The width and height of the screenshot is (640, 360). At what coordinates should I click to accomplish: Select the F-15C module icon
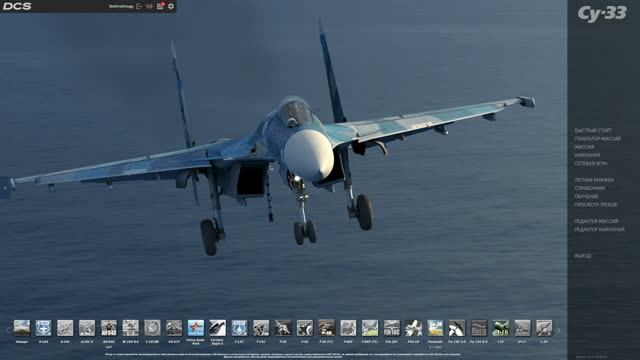pyautogui.click(x=239, y=328)
